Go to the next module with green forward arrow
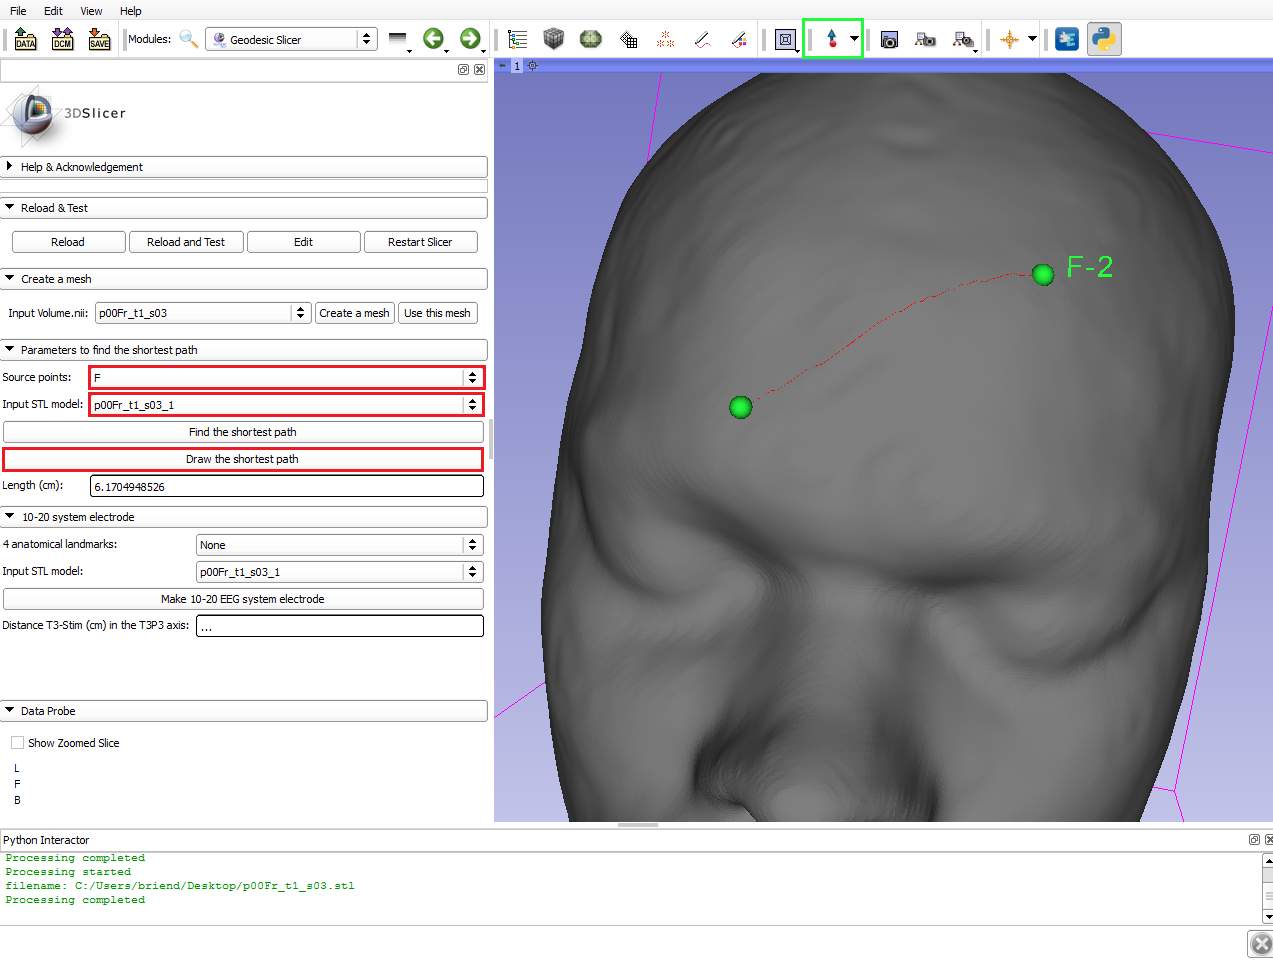Screen dimensions: 1273x961 coord(470,39)
